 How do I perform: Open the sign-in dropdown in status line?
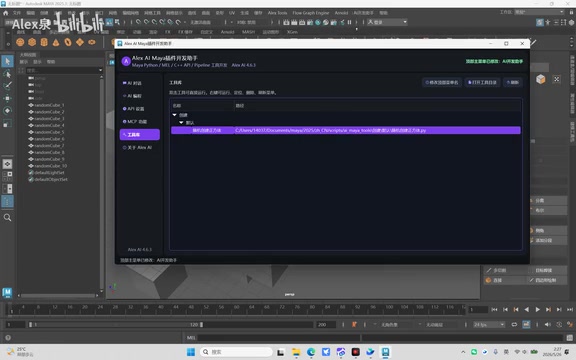tap(387, 22)
